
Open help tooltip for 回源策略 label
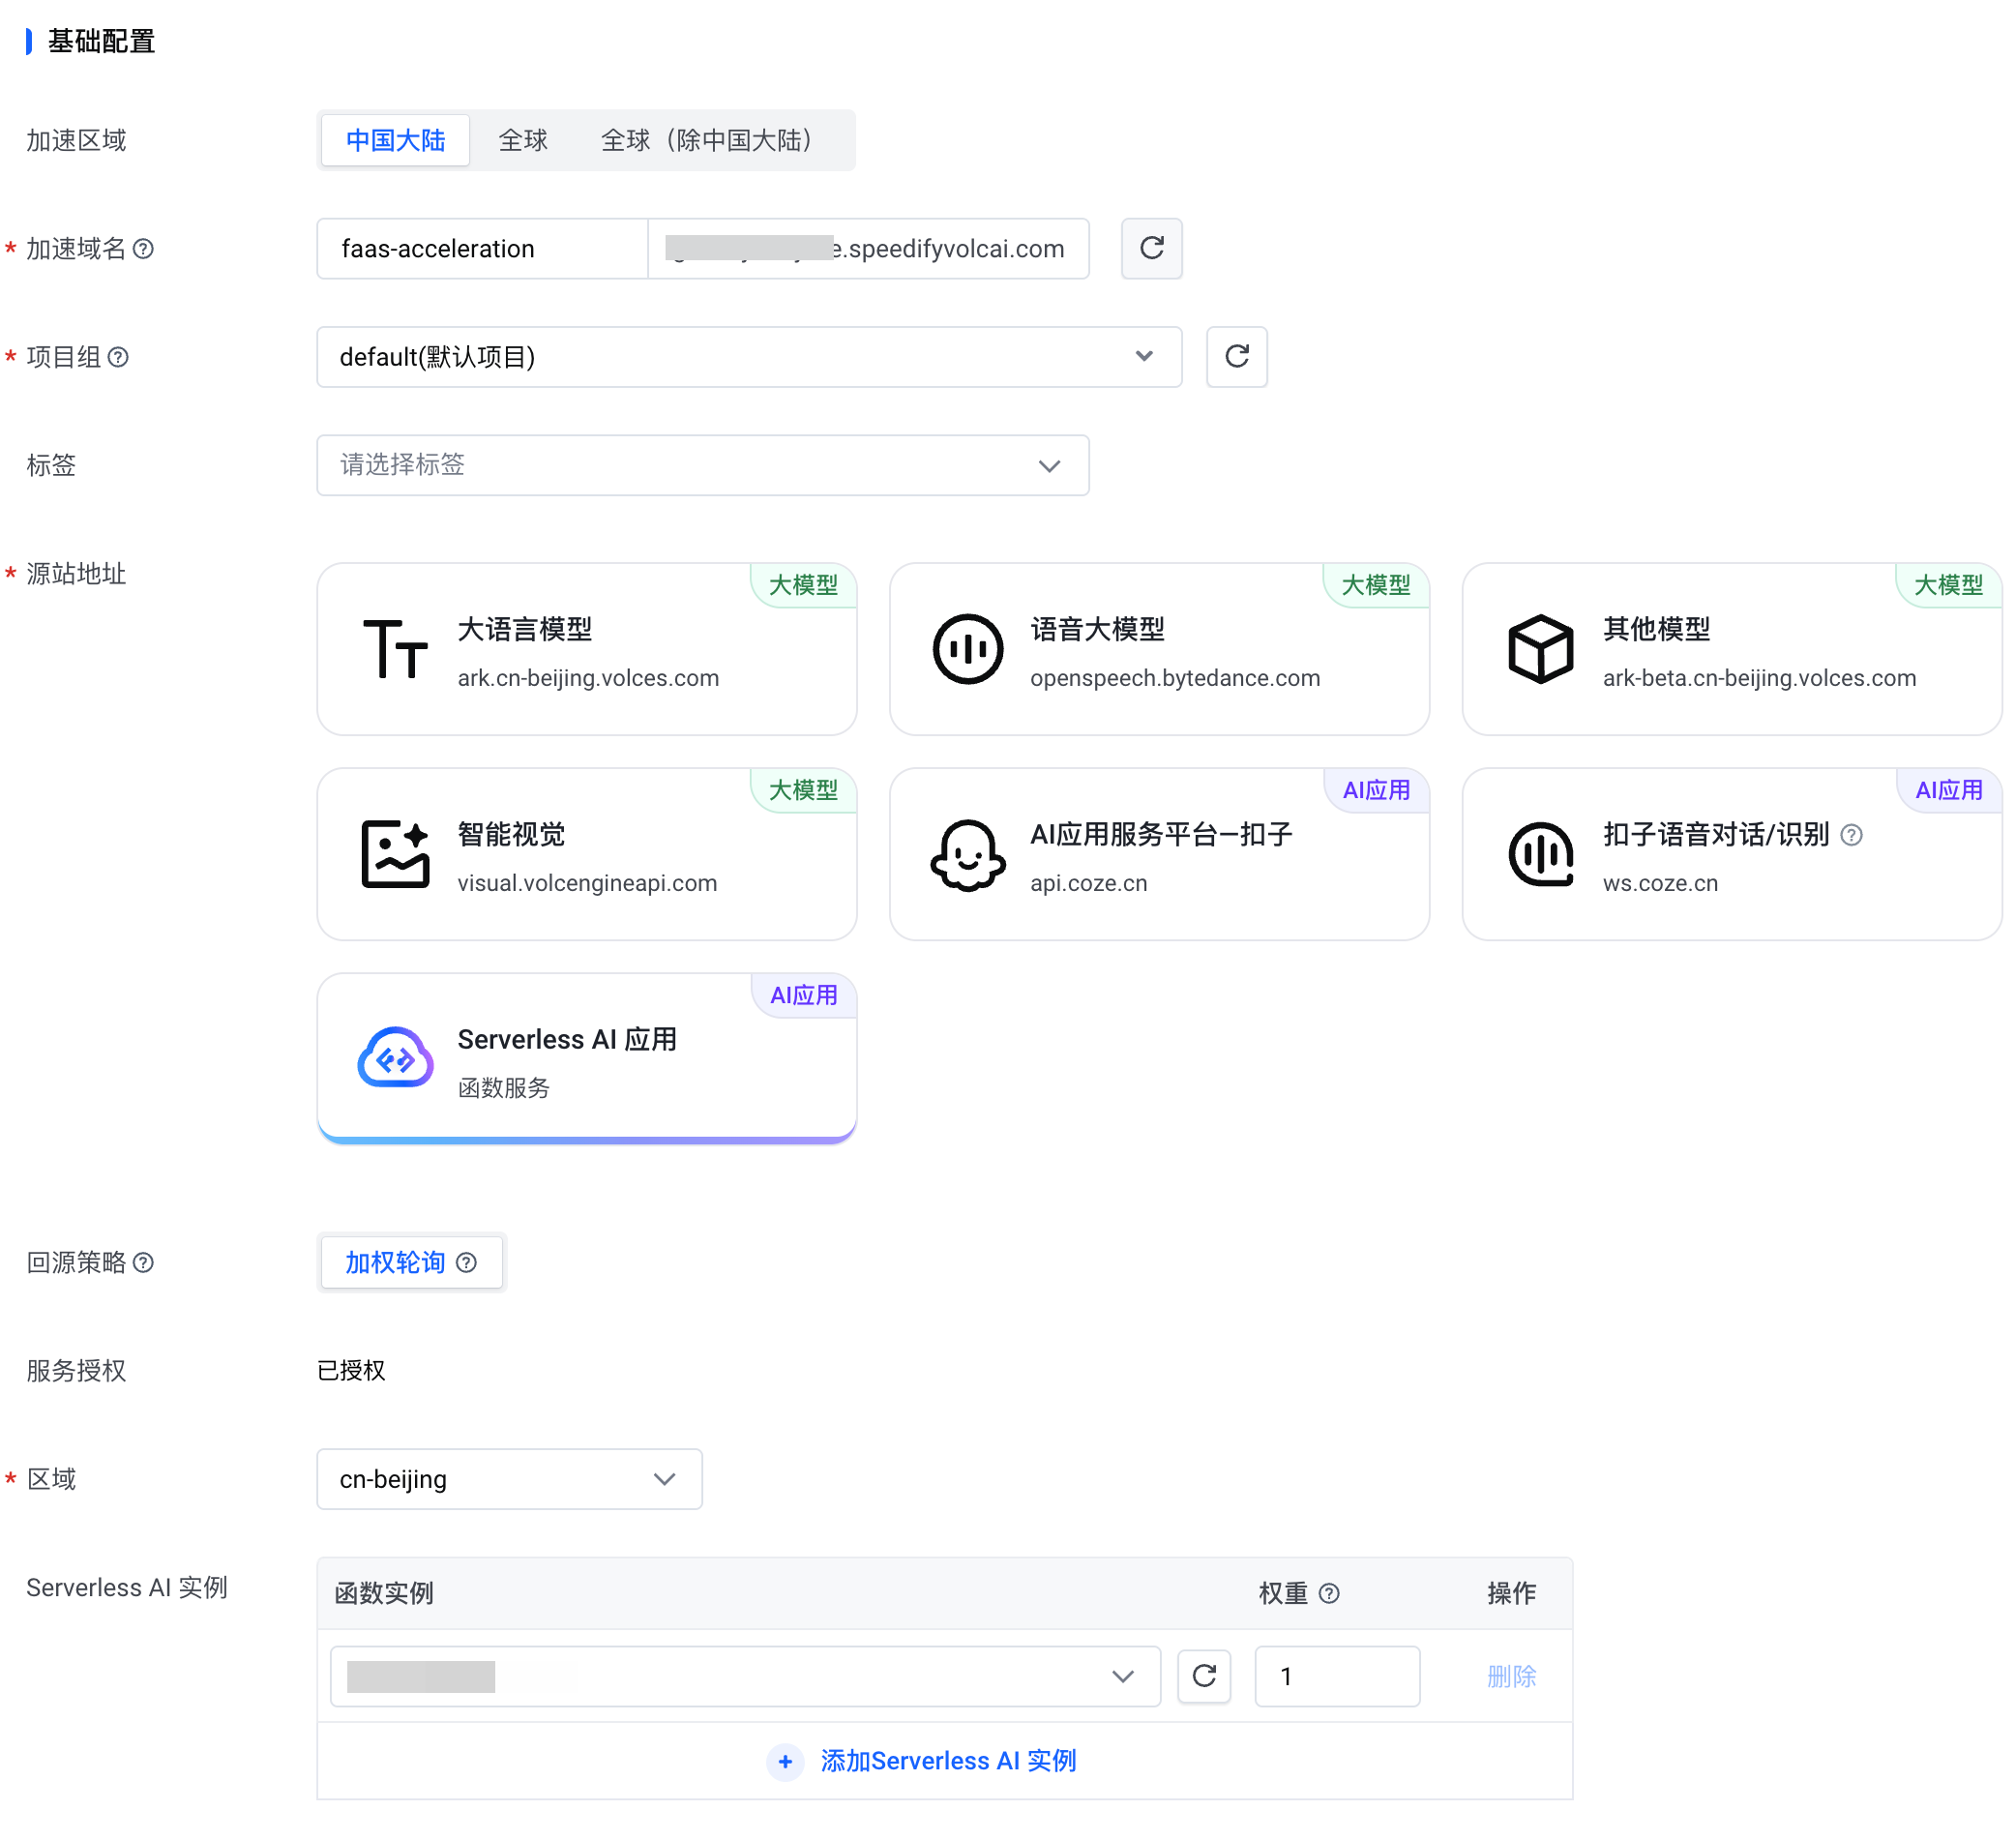tap(144, 1263)
